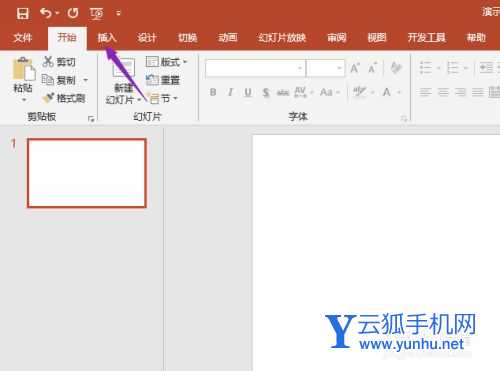Click the Save icon in quick access toolbar
Image resolution: width=500 pixels, height=371 pixels.
pos(23,13)
